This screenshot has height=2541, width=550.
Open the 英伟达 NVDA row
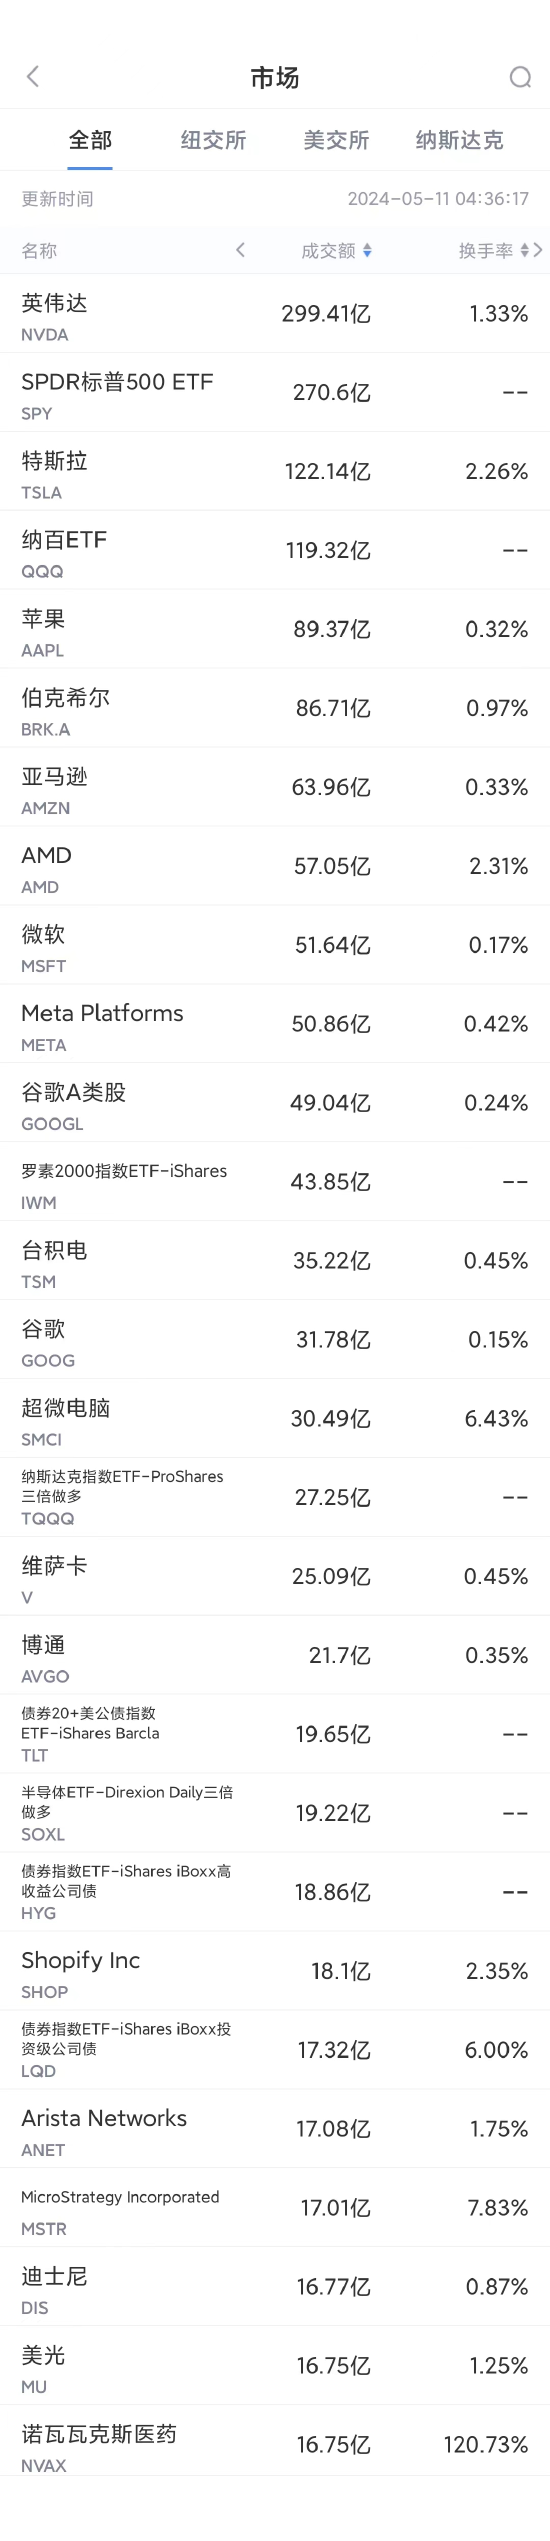tap(275, 314)
